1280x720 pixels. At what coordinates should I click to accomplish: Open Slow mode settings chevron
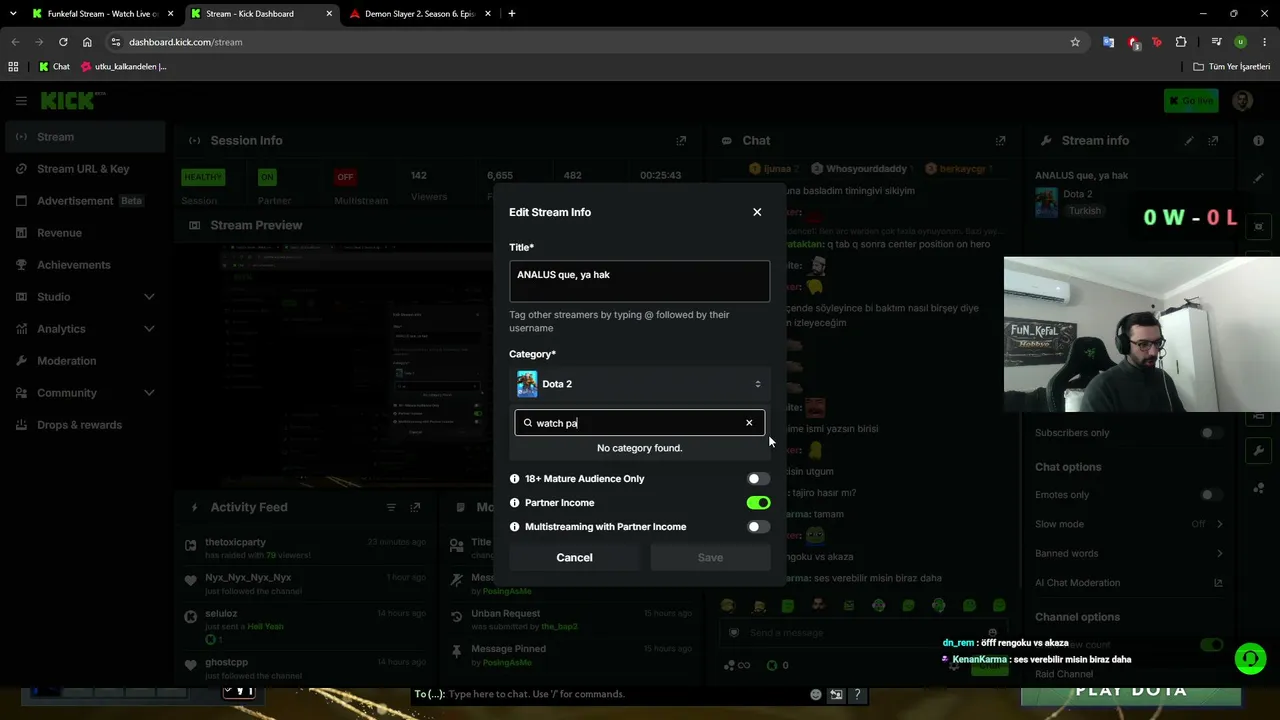pos(1219,524)
